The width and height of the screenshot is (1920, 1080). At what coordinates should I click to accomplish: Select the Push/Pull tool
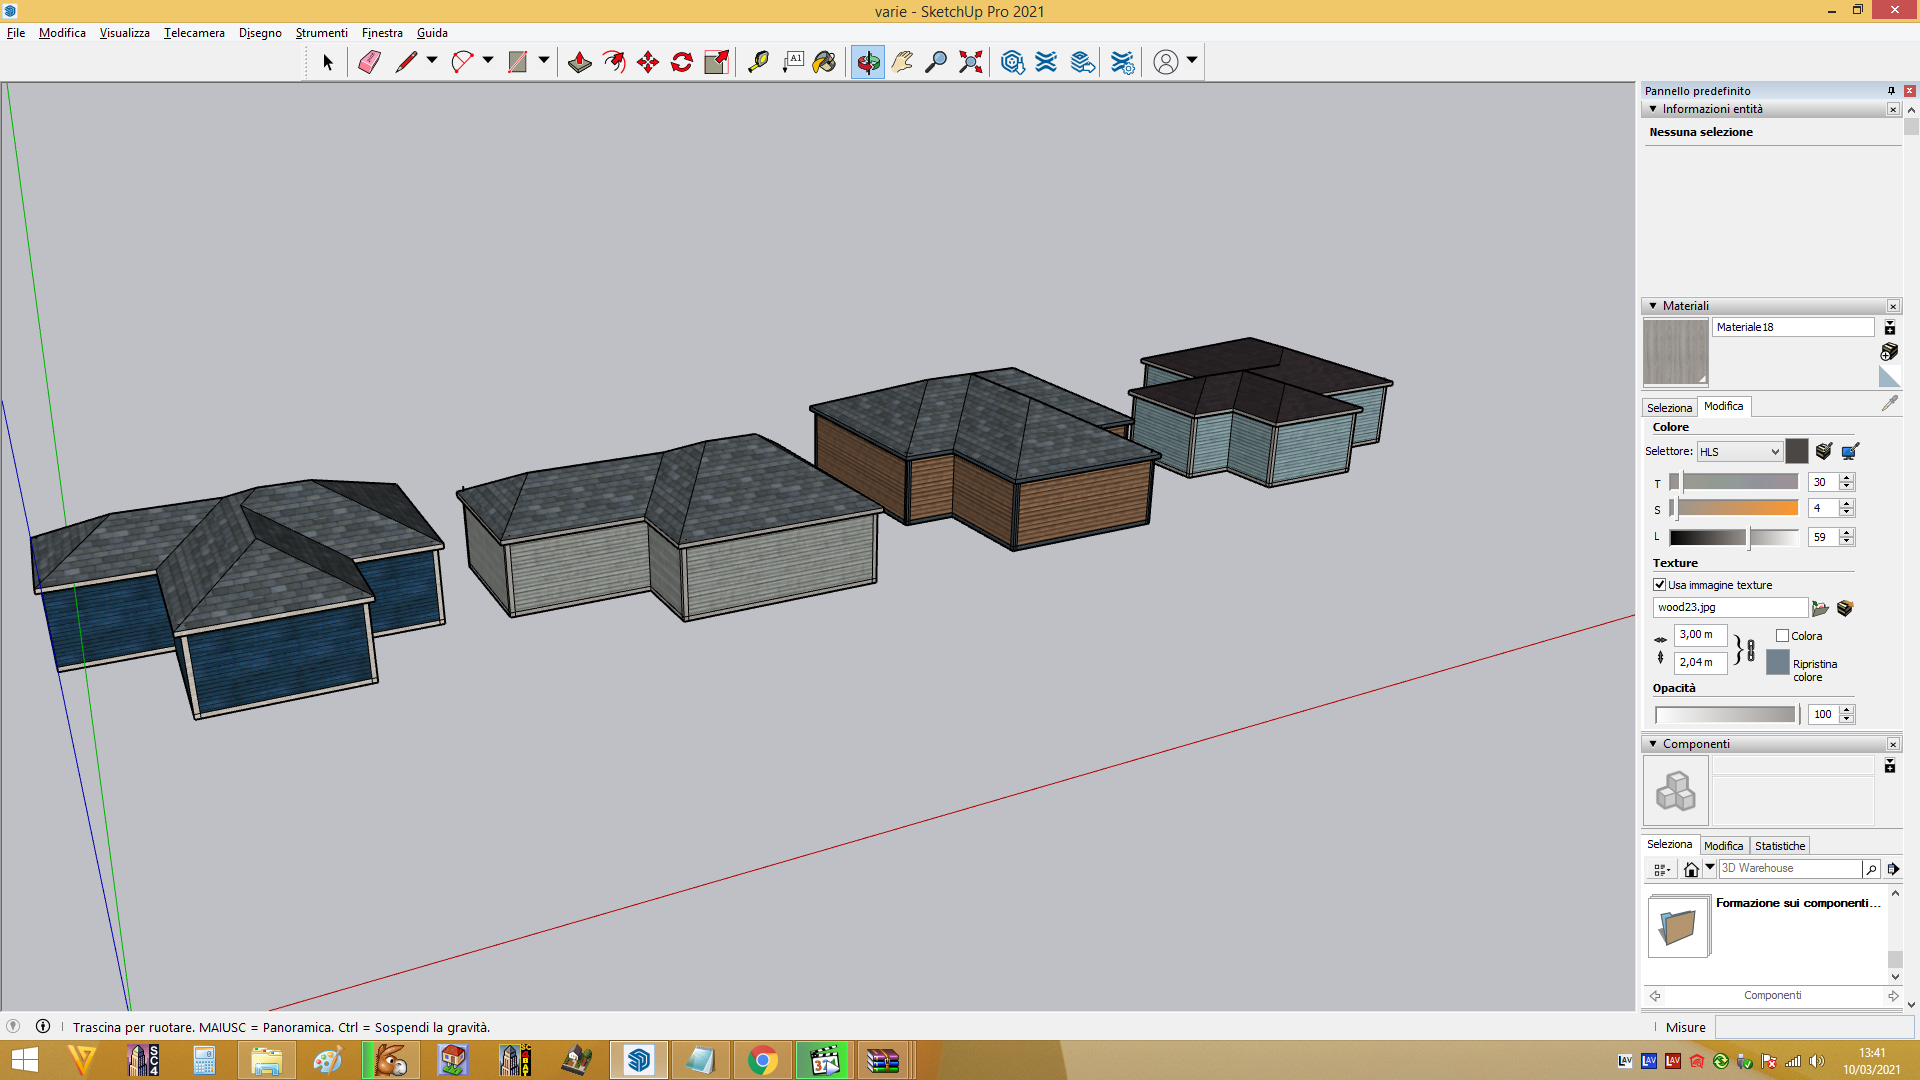[579, 62]
